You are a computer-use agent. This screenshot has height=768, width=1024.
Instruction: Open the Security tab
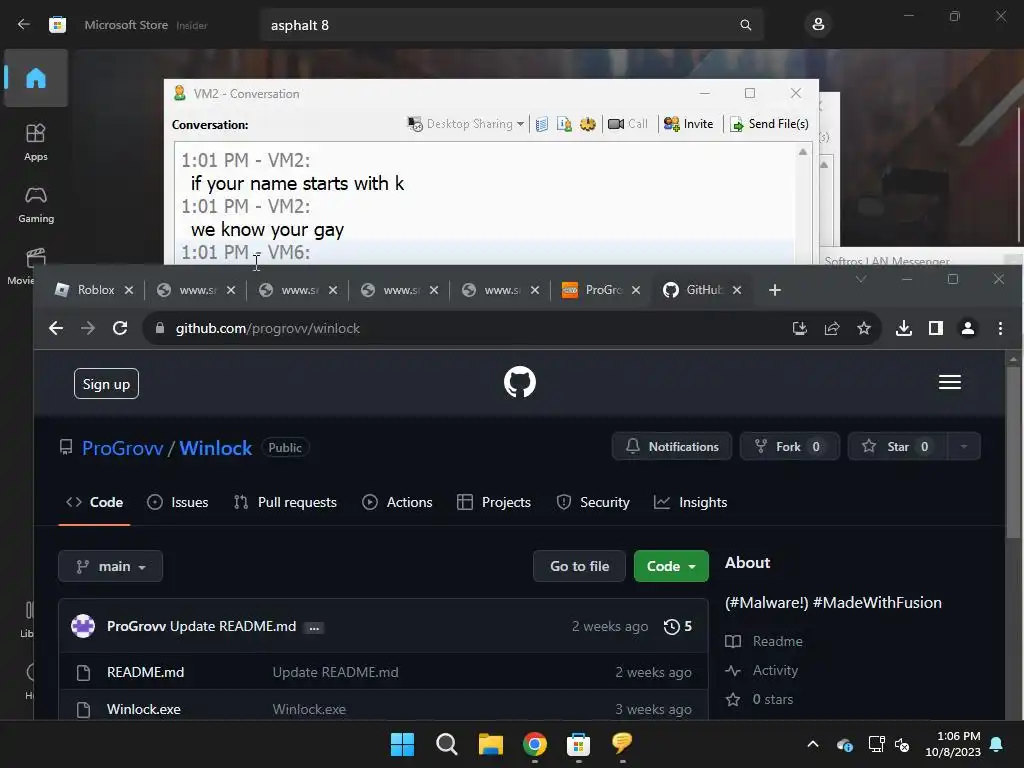click(x=593, y=502)
